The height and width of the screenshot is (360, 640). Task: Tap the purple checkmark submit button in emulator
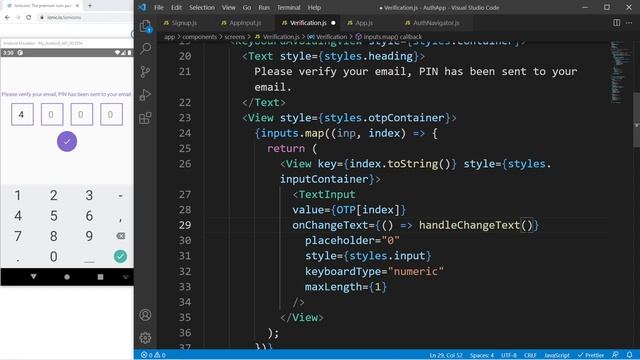[x=67, y=142]
